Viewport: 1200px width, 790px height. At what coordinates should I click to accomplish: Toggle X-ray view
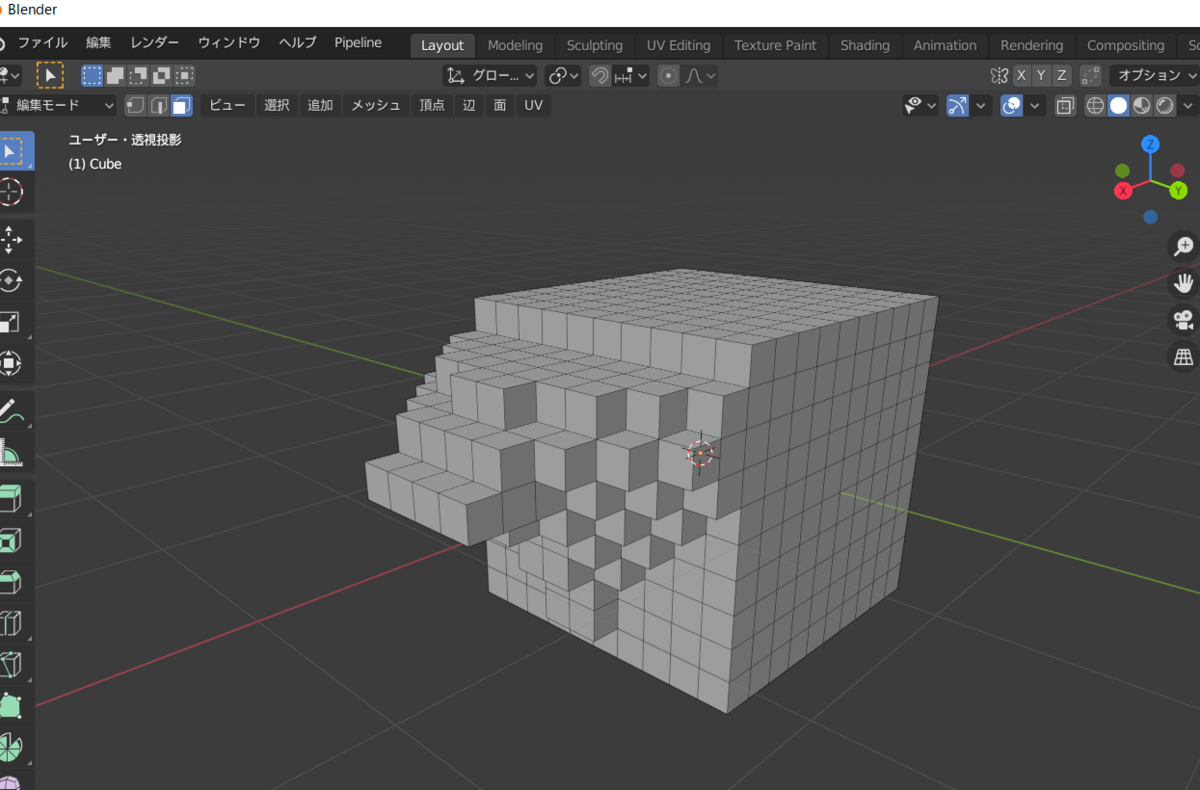[1066, 105]
